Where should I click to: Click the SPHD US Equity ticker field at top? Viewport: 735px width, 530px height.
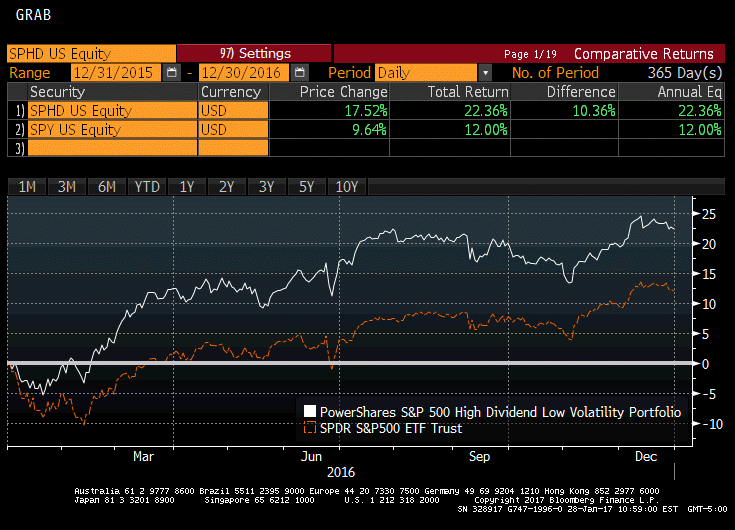pos(91,53)
